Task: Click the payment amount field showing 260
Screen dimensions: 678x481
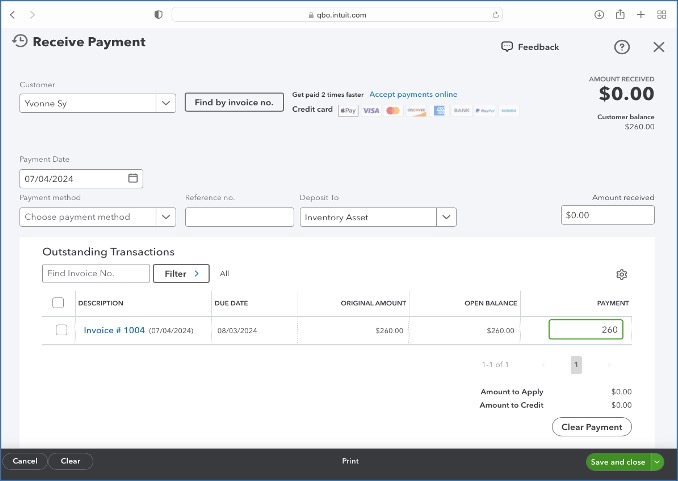Action: [x=585, y=330]
